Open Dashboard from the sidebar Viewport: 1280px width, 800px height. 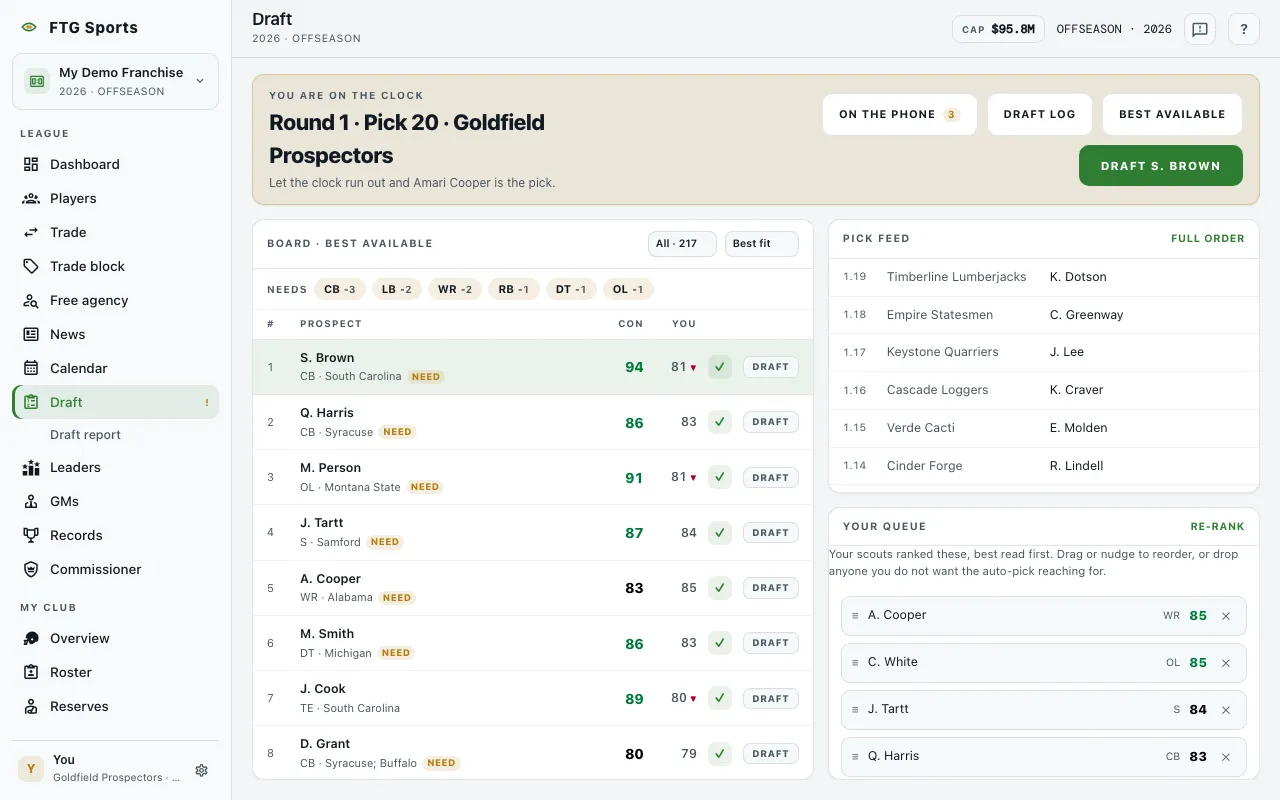tap(115, 164)
